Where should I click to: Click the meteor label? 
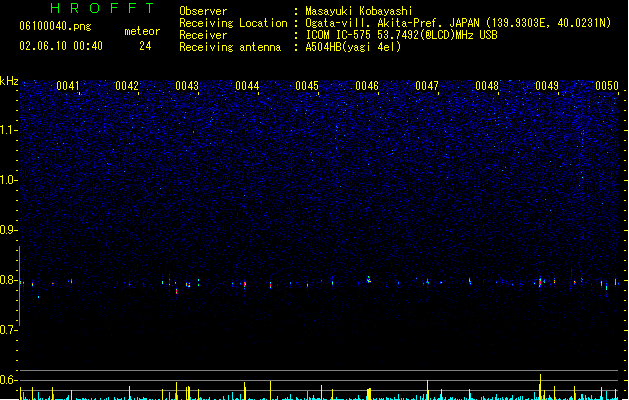pyautogui.click(x=142, y=31)
